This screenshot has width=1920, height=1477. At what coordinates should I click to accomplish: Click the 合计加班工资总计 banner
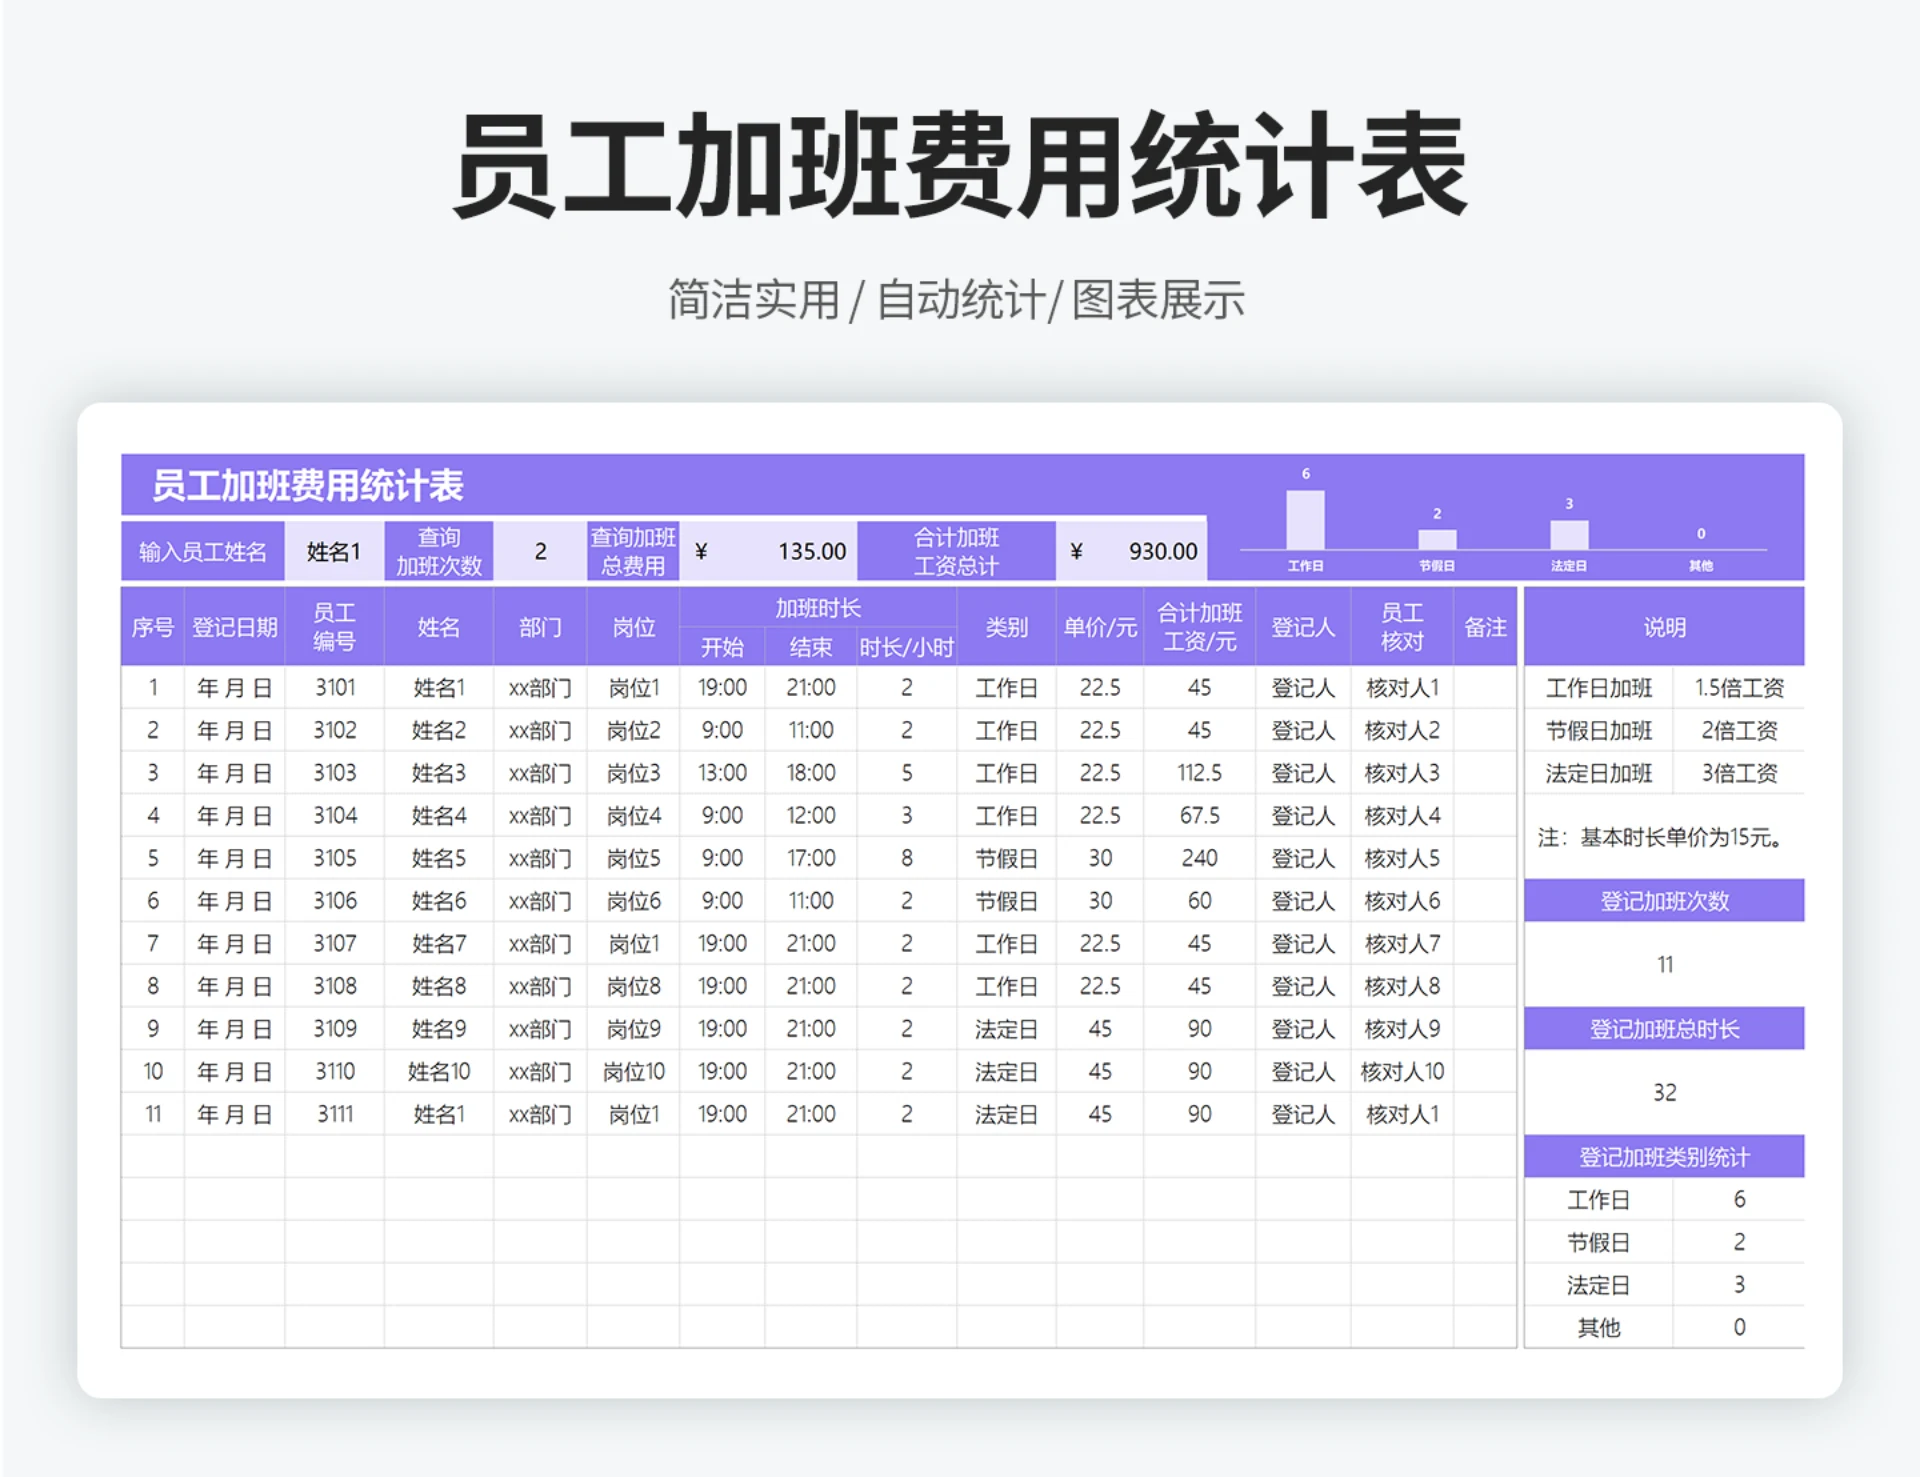pos(957,549)
